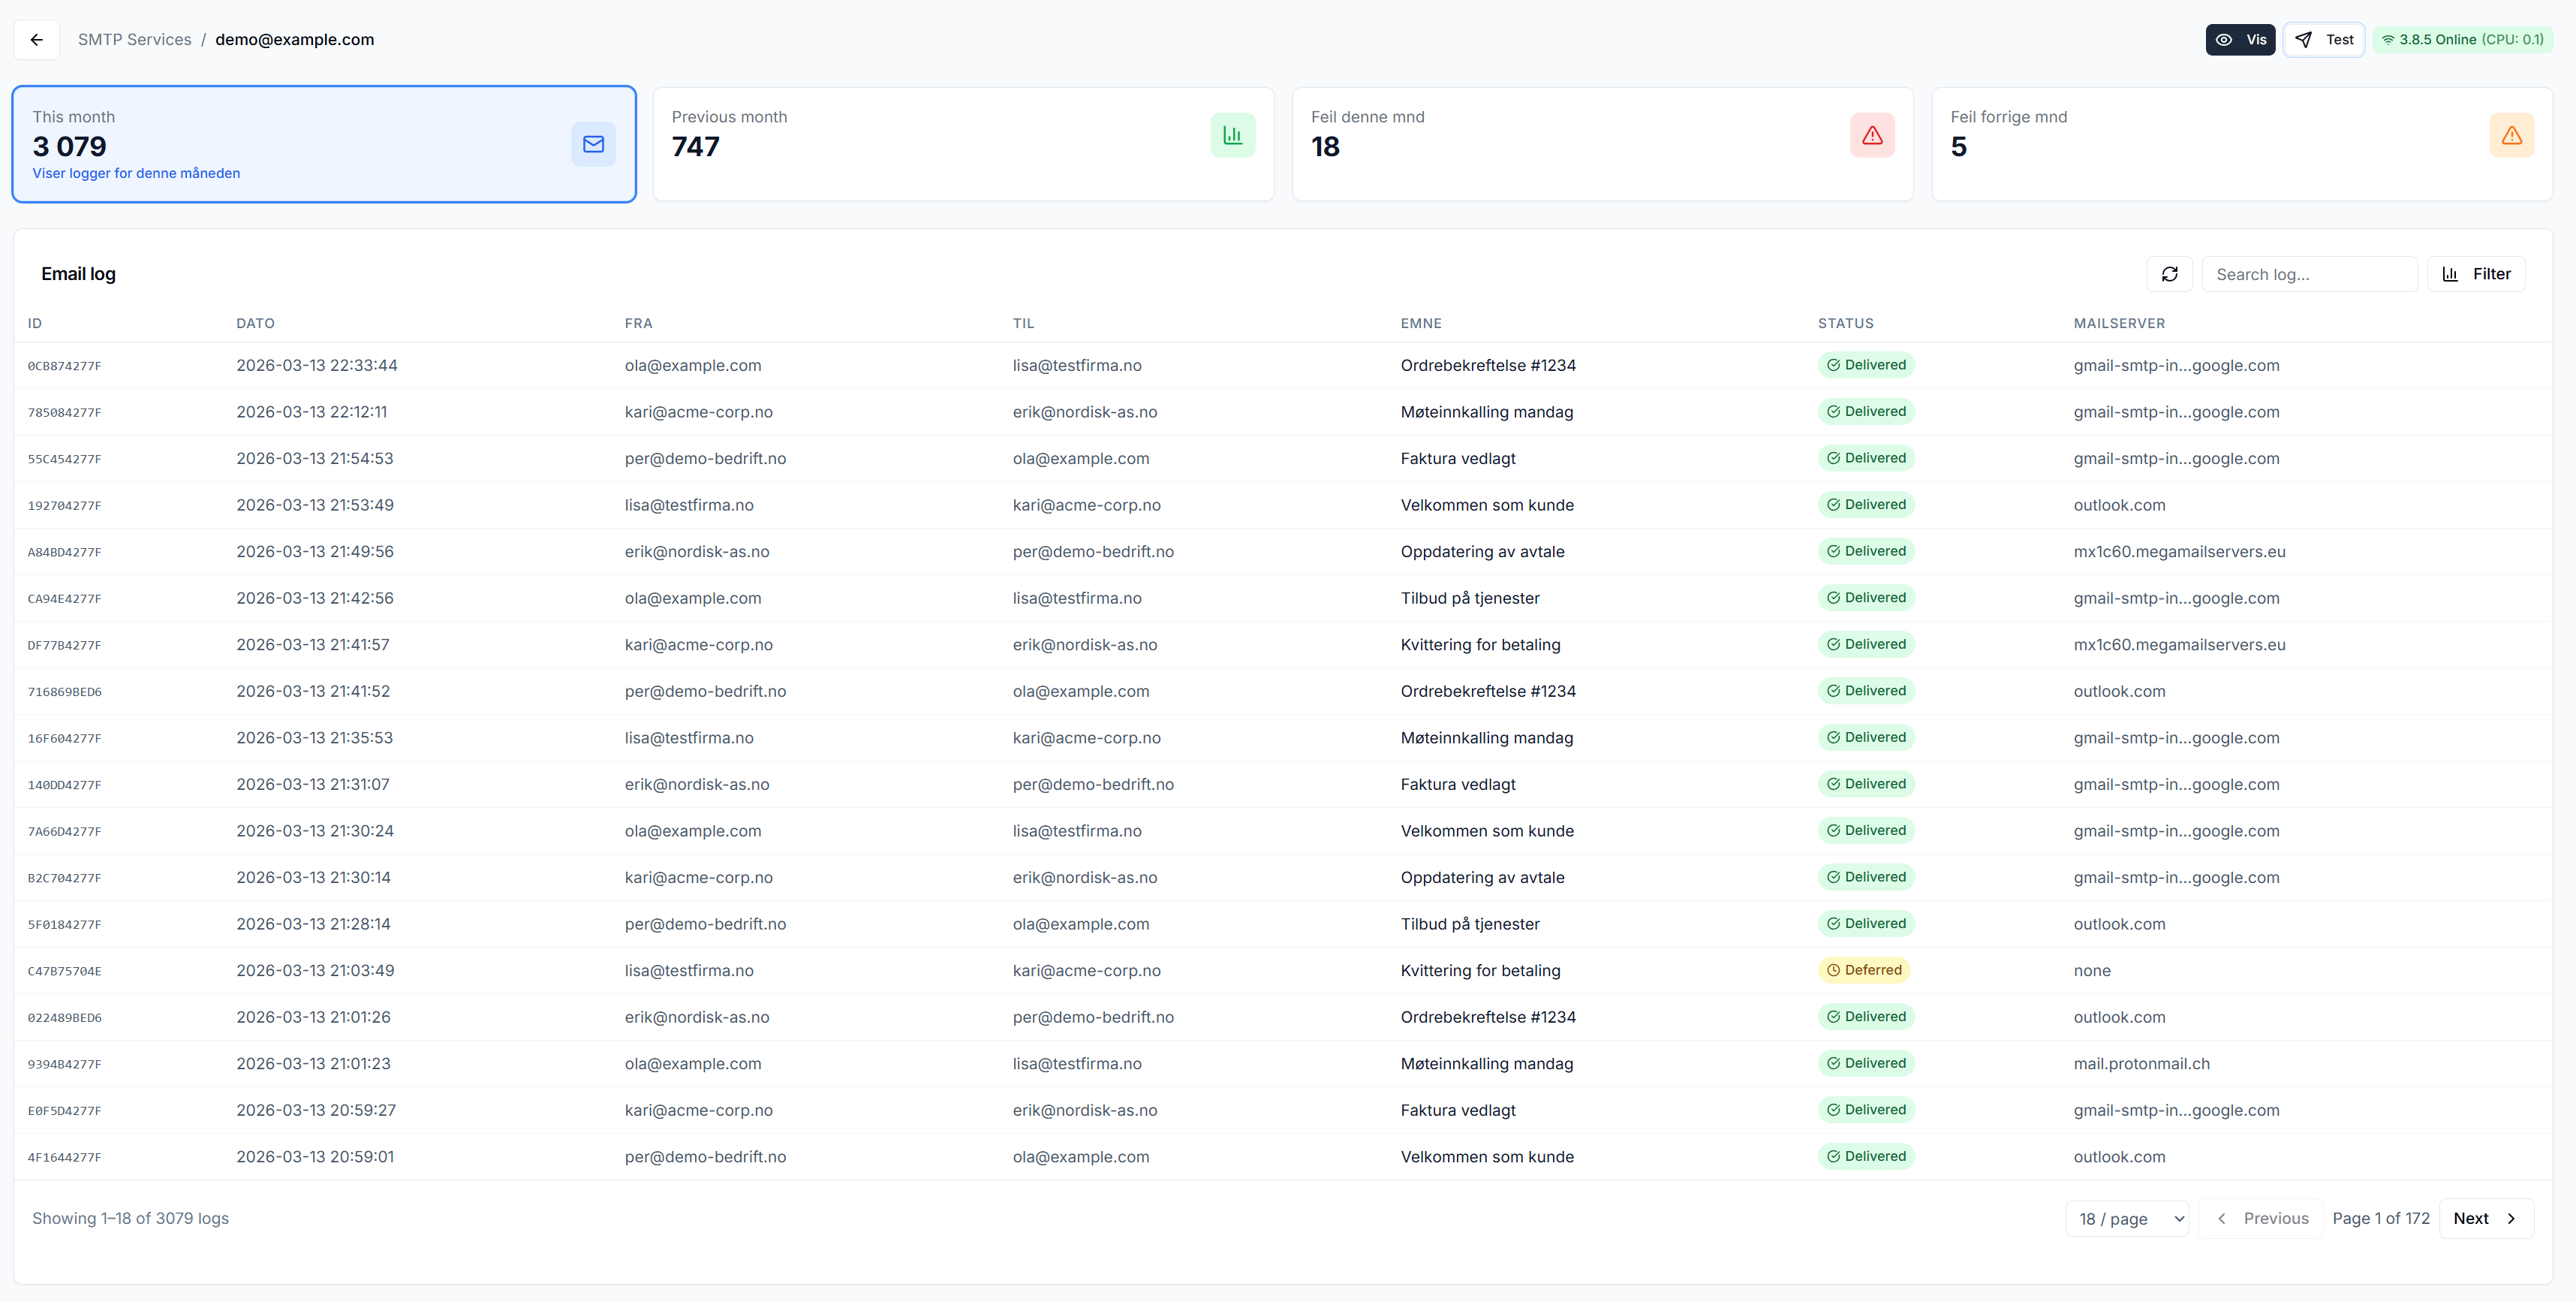Viewport: 2576px width, 1302px height.
Task: Select the Previous month stats card
Action: click(962, 144)
